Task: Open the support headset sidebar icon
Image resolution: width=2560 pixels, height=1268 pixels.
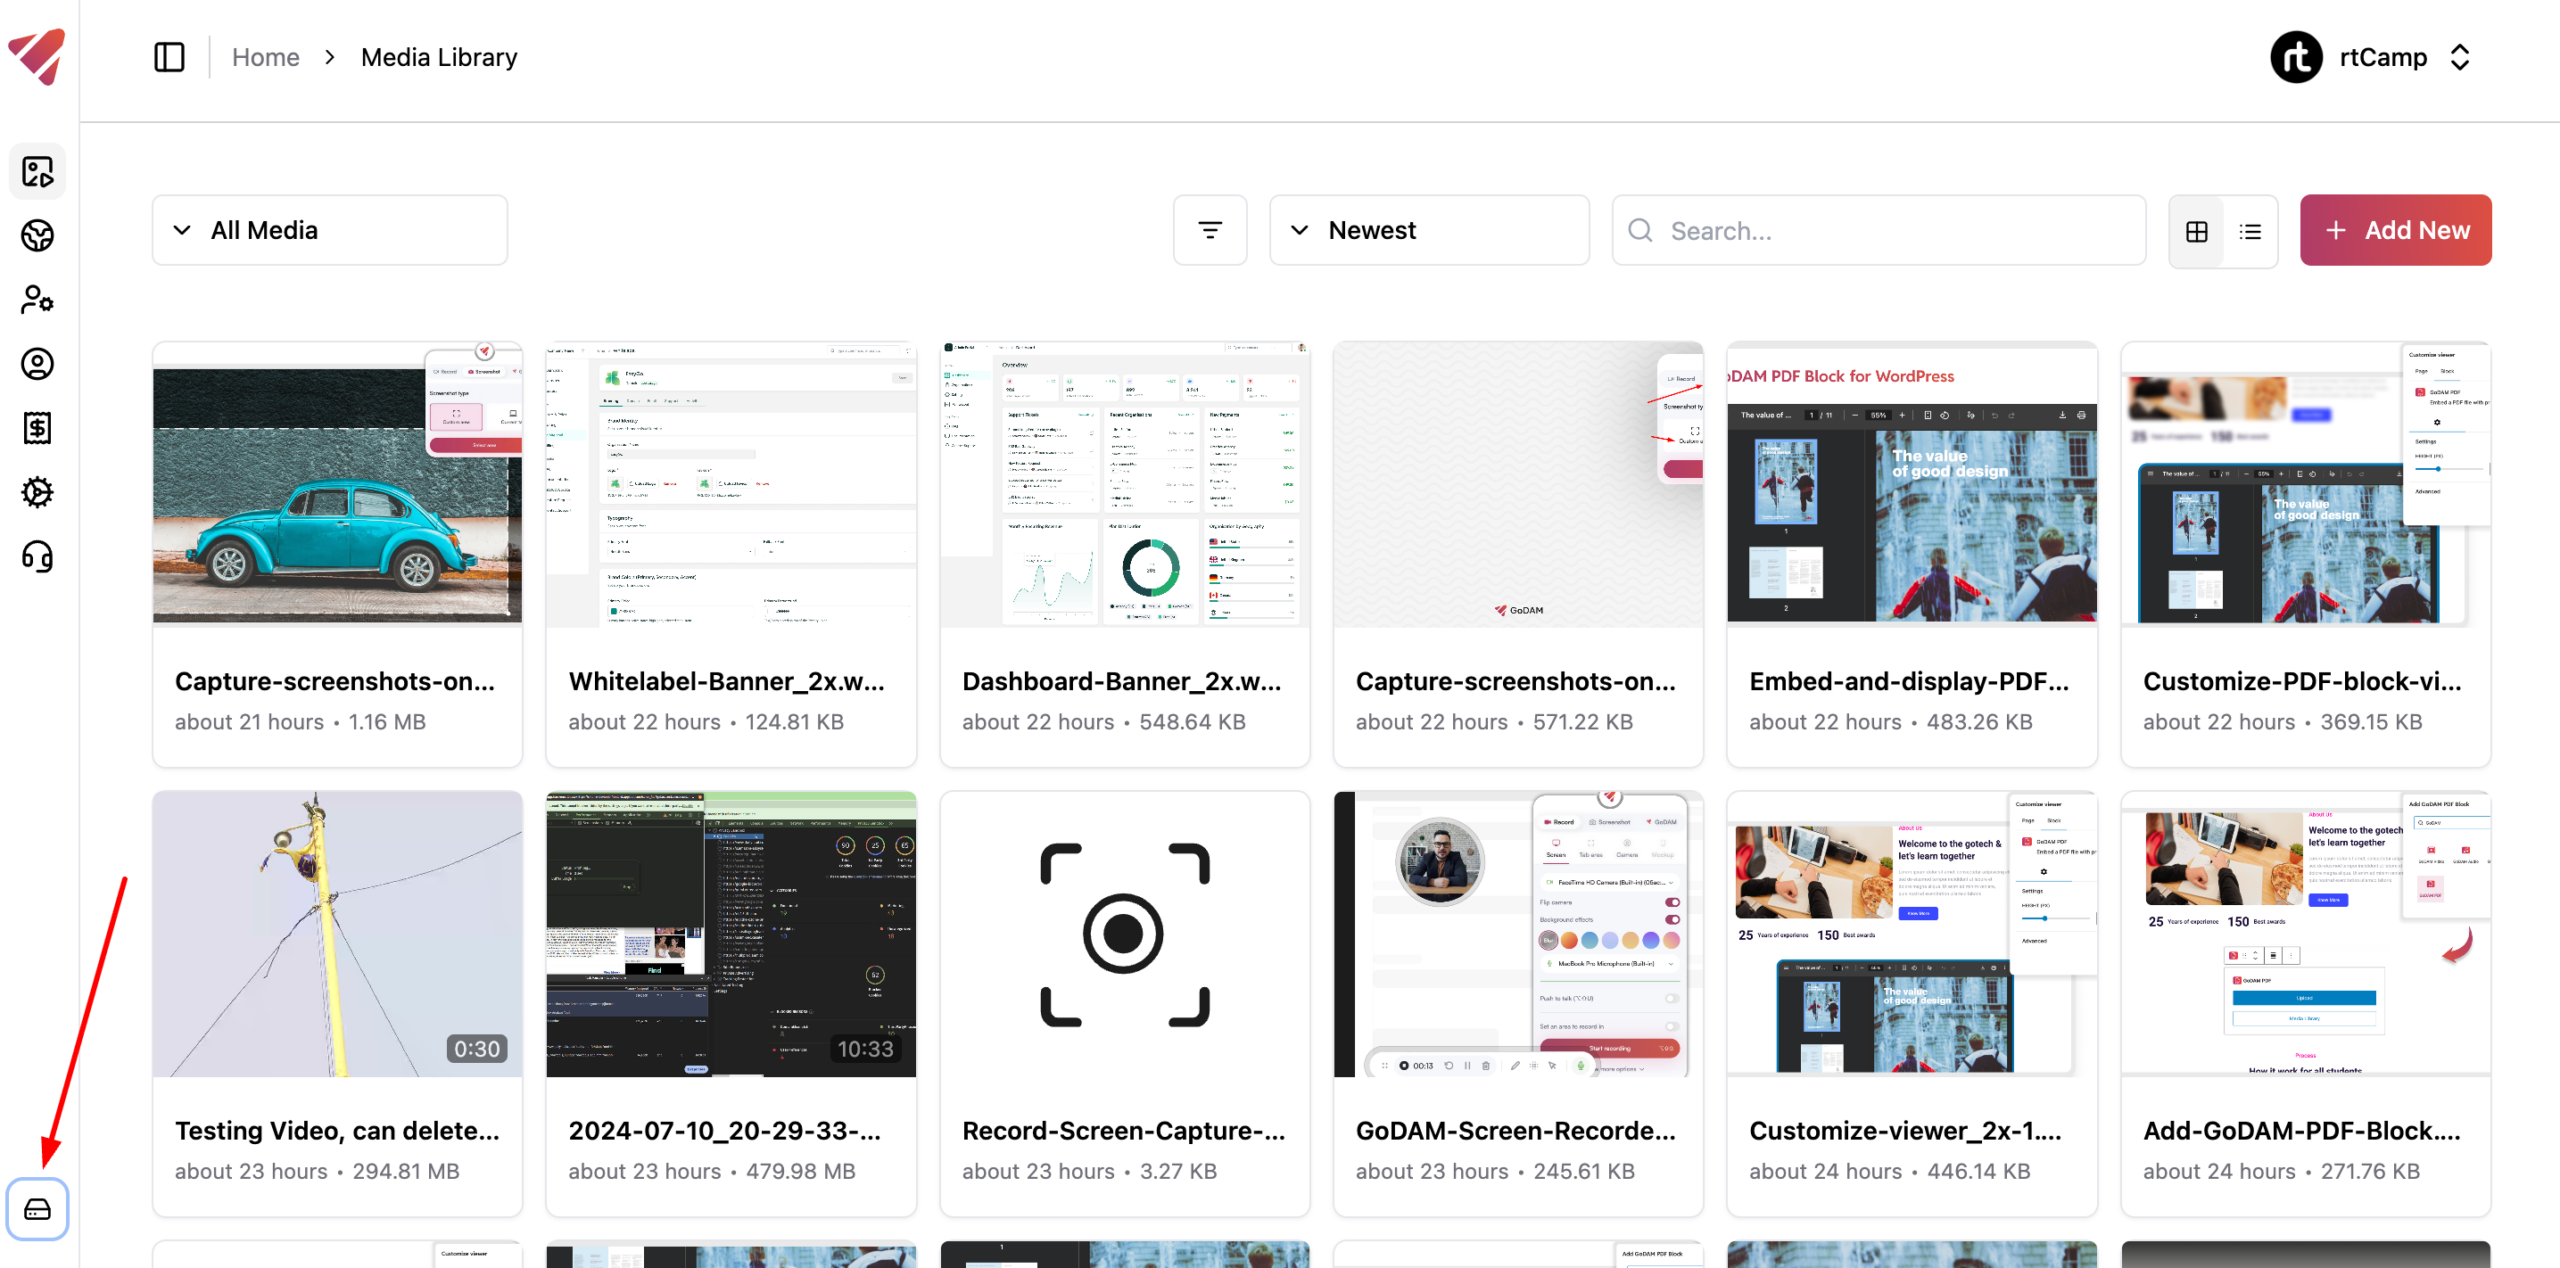Action: click(x=38, y=556)
